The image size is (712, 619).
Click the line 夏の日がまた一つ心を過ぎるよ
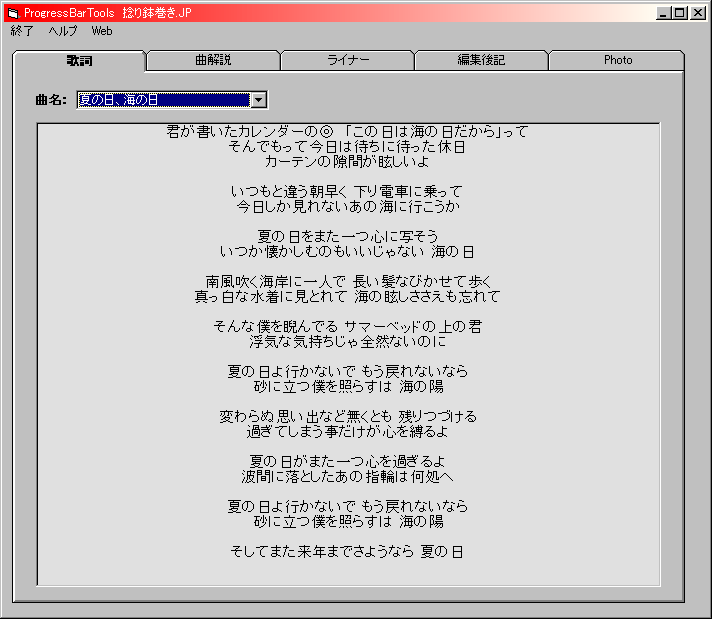click(x=348, y=461)
